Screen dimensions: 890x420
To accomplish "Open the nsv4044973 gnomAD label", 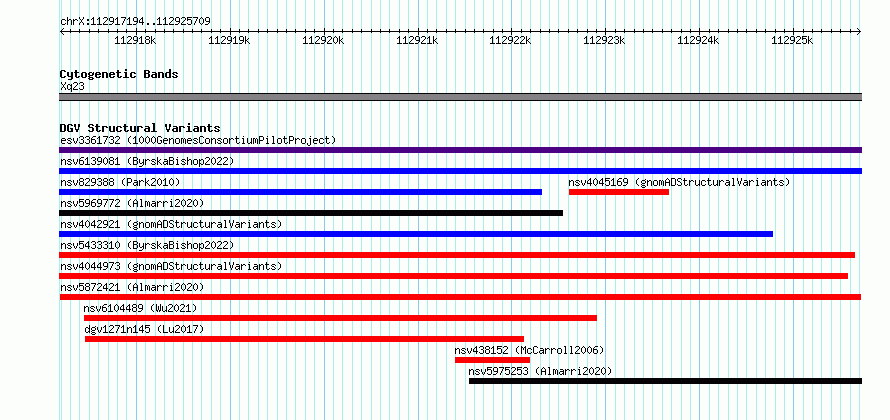I will tap(171, 266).
